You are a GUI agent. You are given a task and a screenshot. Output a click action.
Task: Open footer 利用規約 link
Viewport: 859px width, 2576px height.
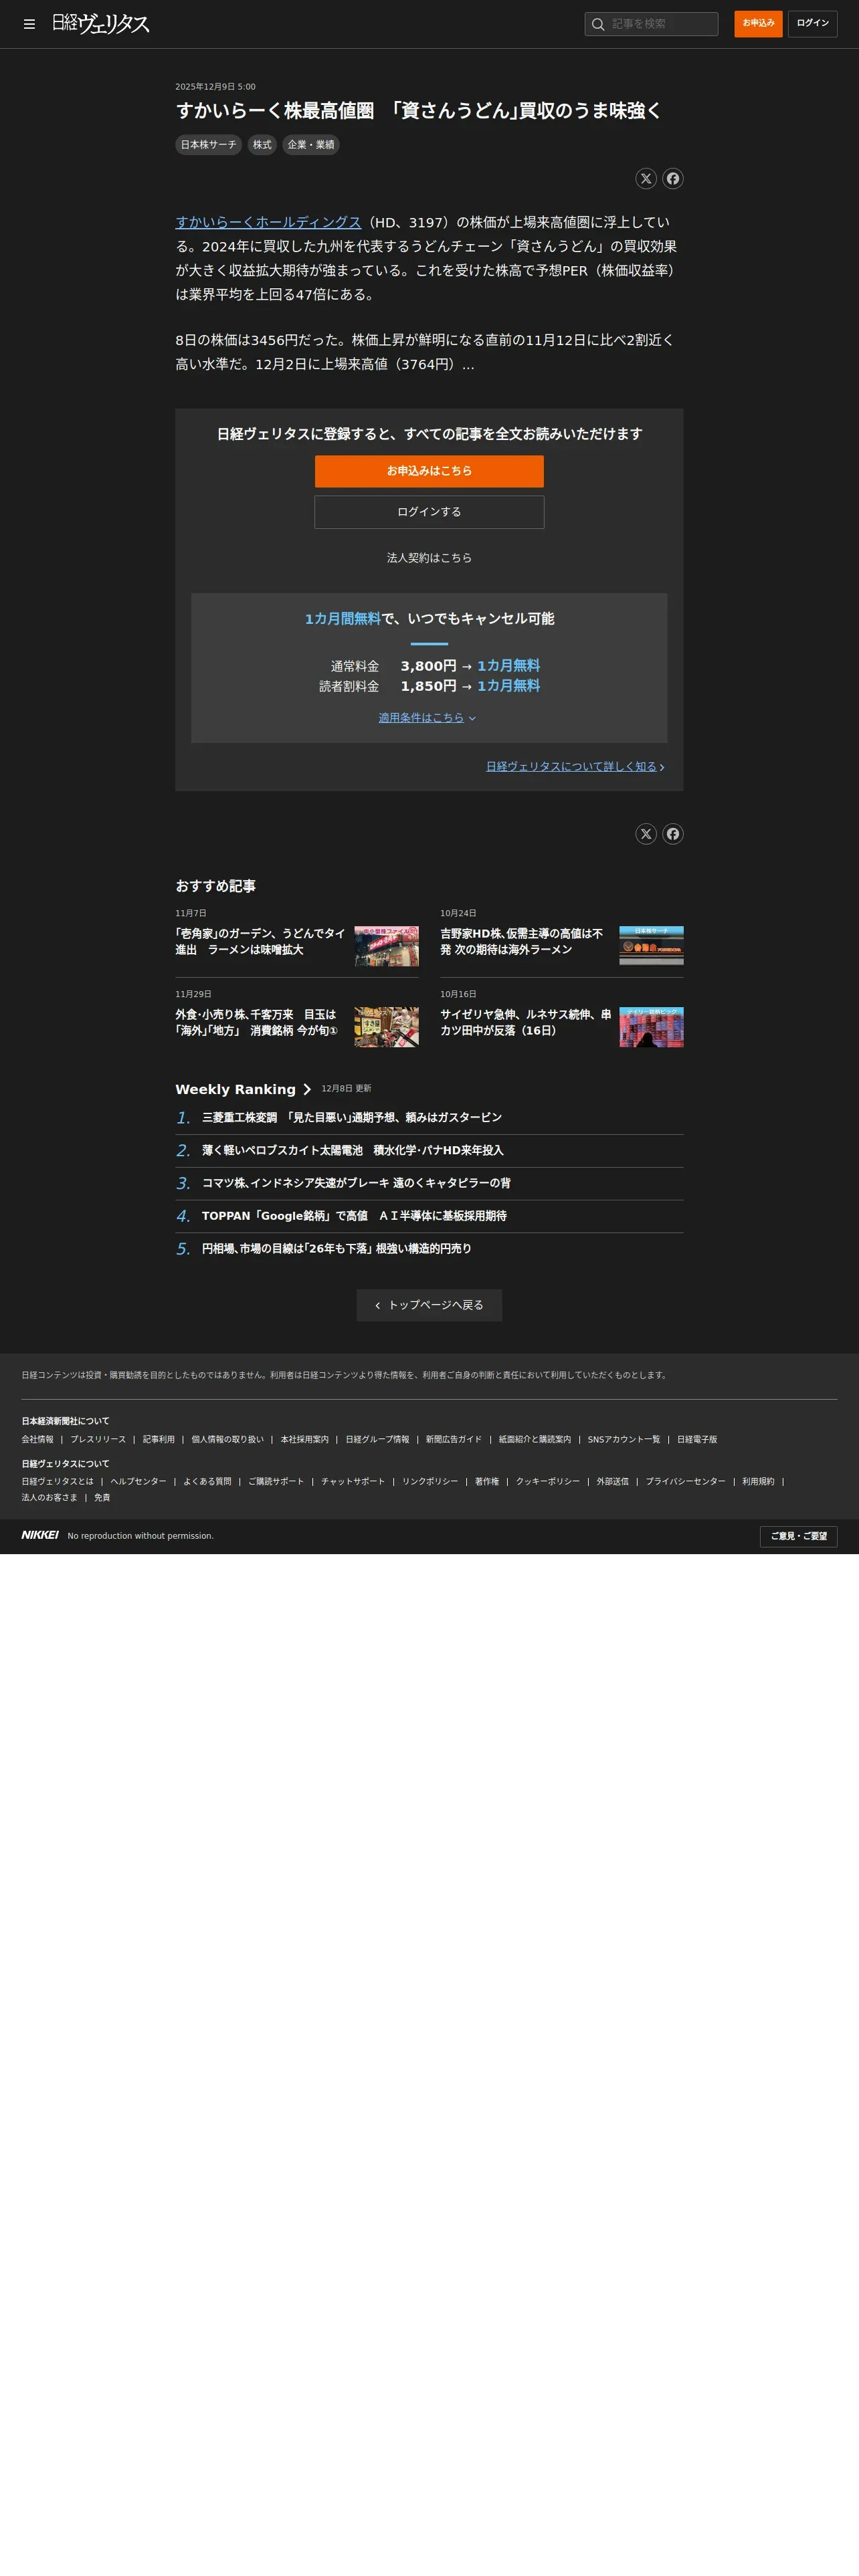coord(758,1482)
